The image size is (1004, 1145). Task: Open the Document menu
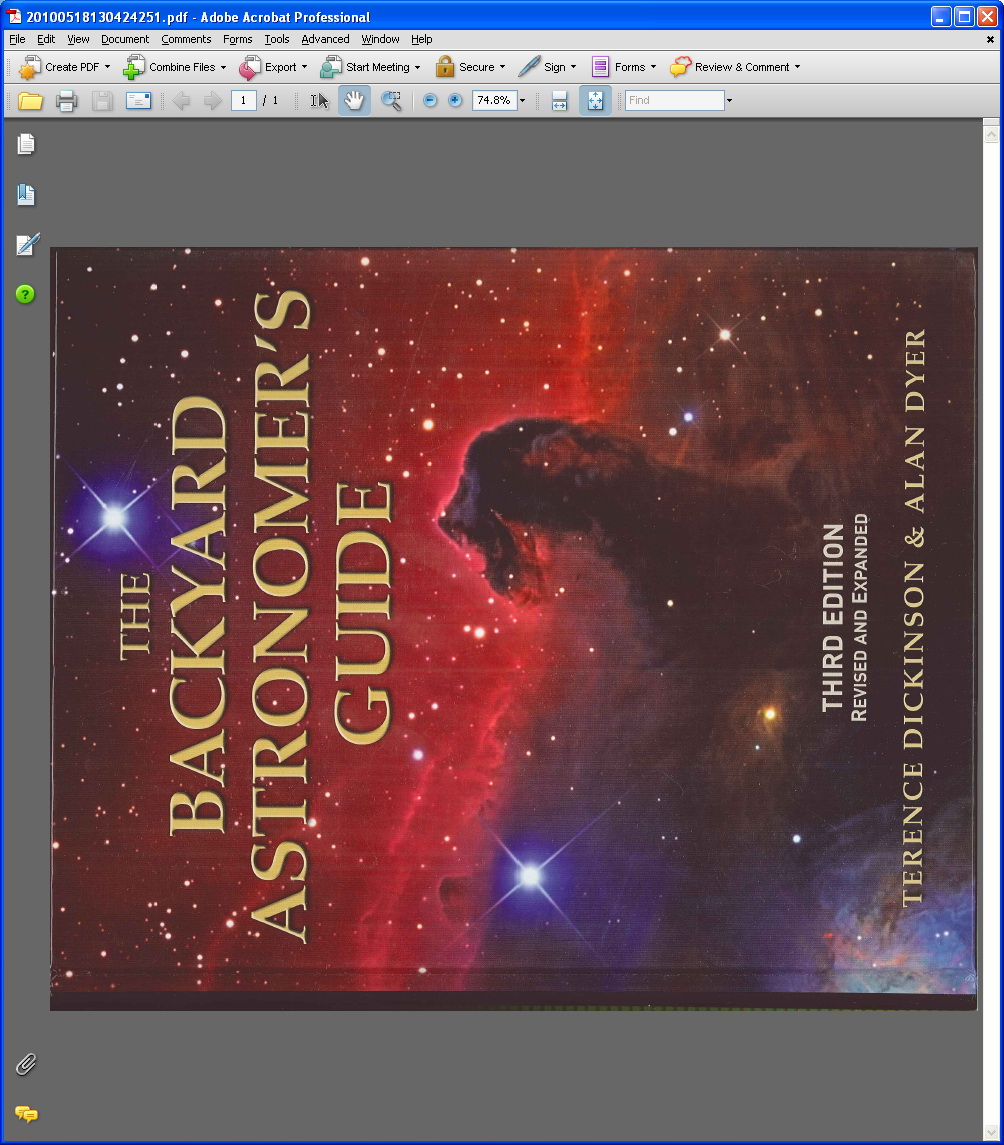pos(125,39)
